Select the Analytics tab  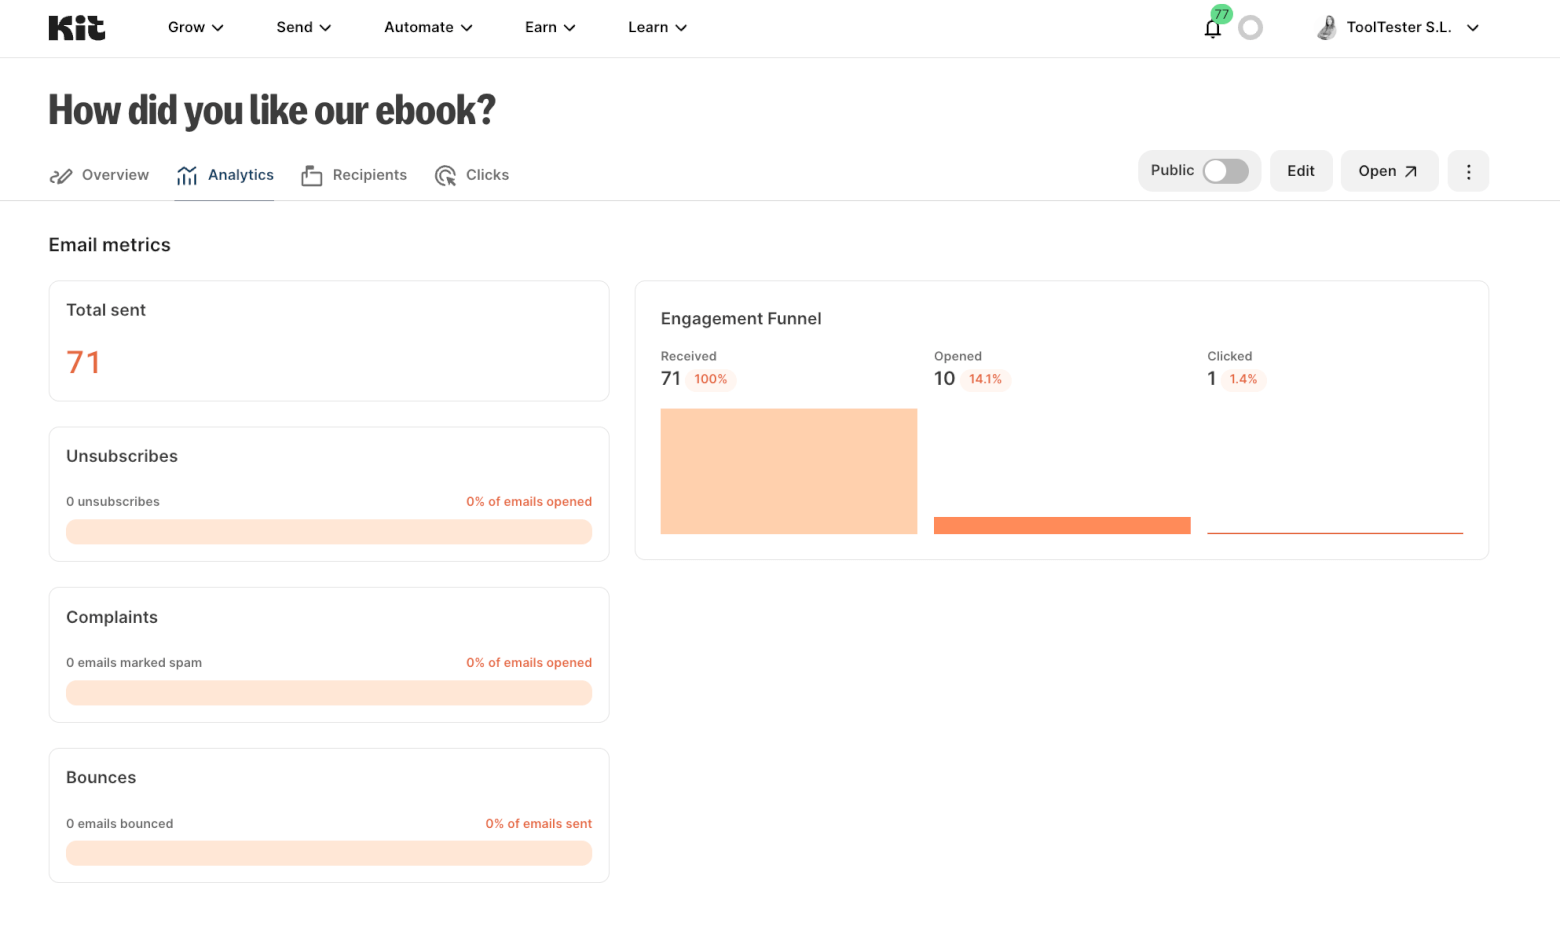[224, 175]
